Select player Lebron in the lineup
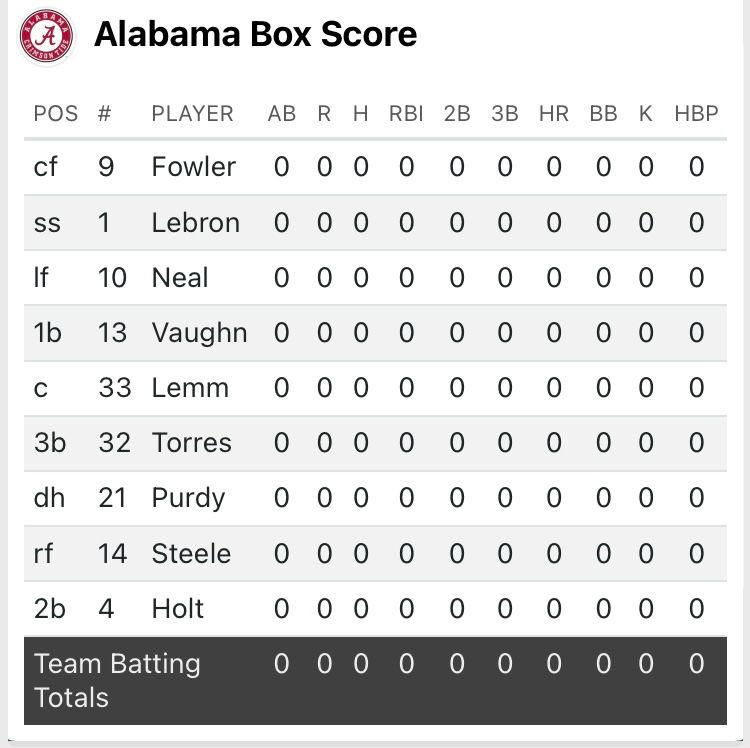The width and height of the screenshot is (750, 748). click(x=195, y=222)
